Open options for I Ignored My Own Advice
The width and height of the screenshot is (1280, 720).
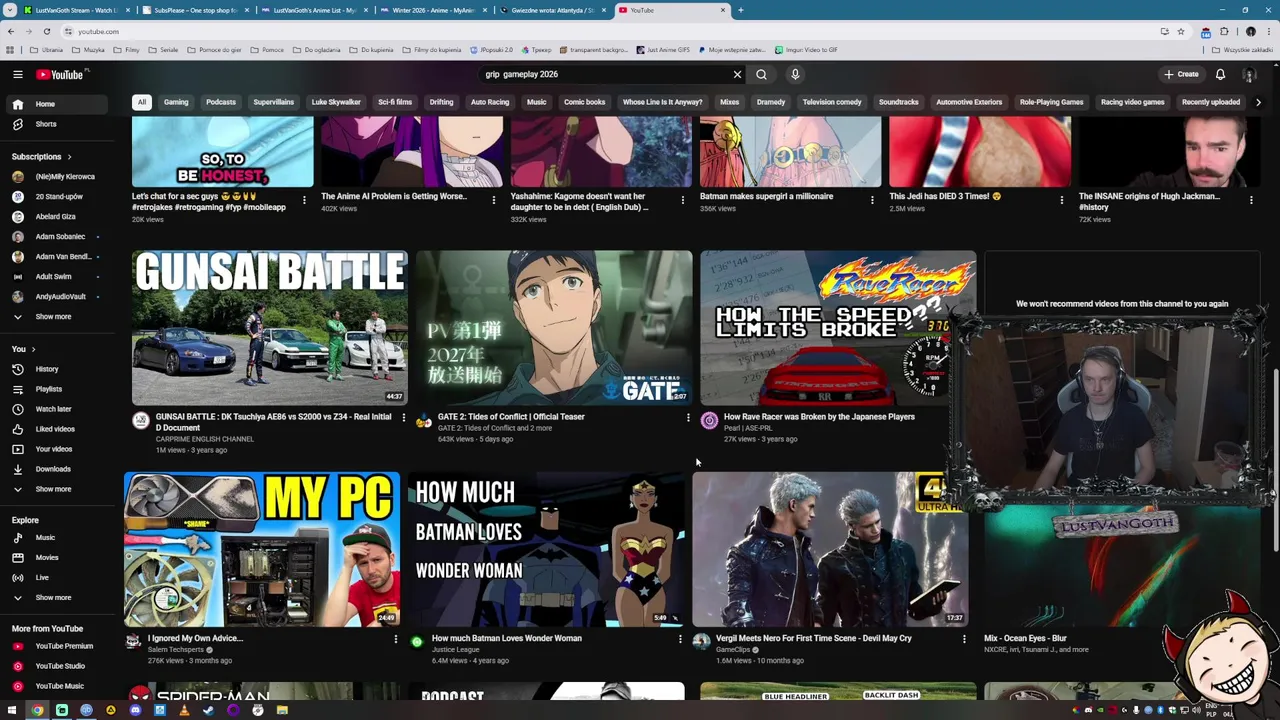coord(396,638)
